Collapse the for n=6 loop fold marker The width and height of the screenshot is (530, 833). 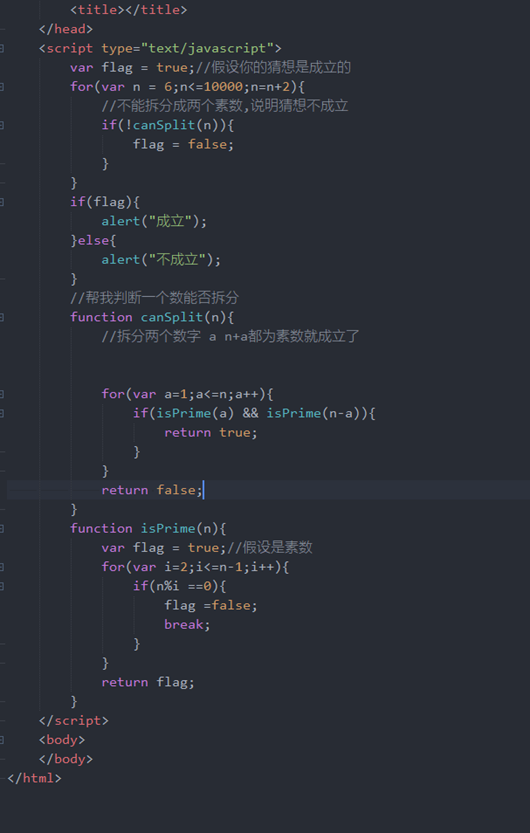2,87
